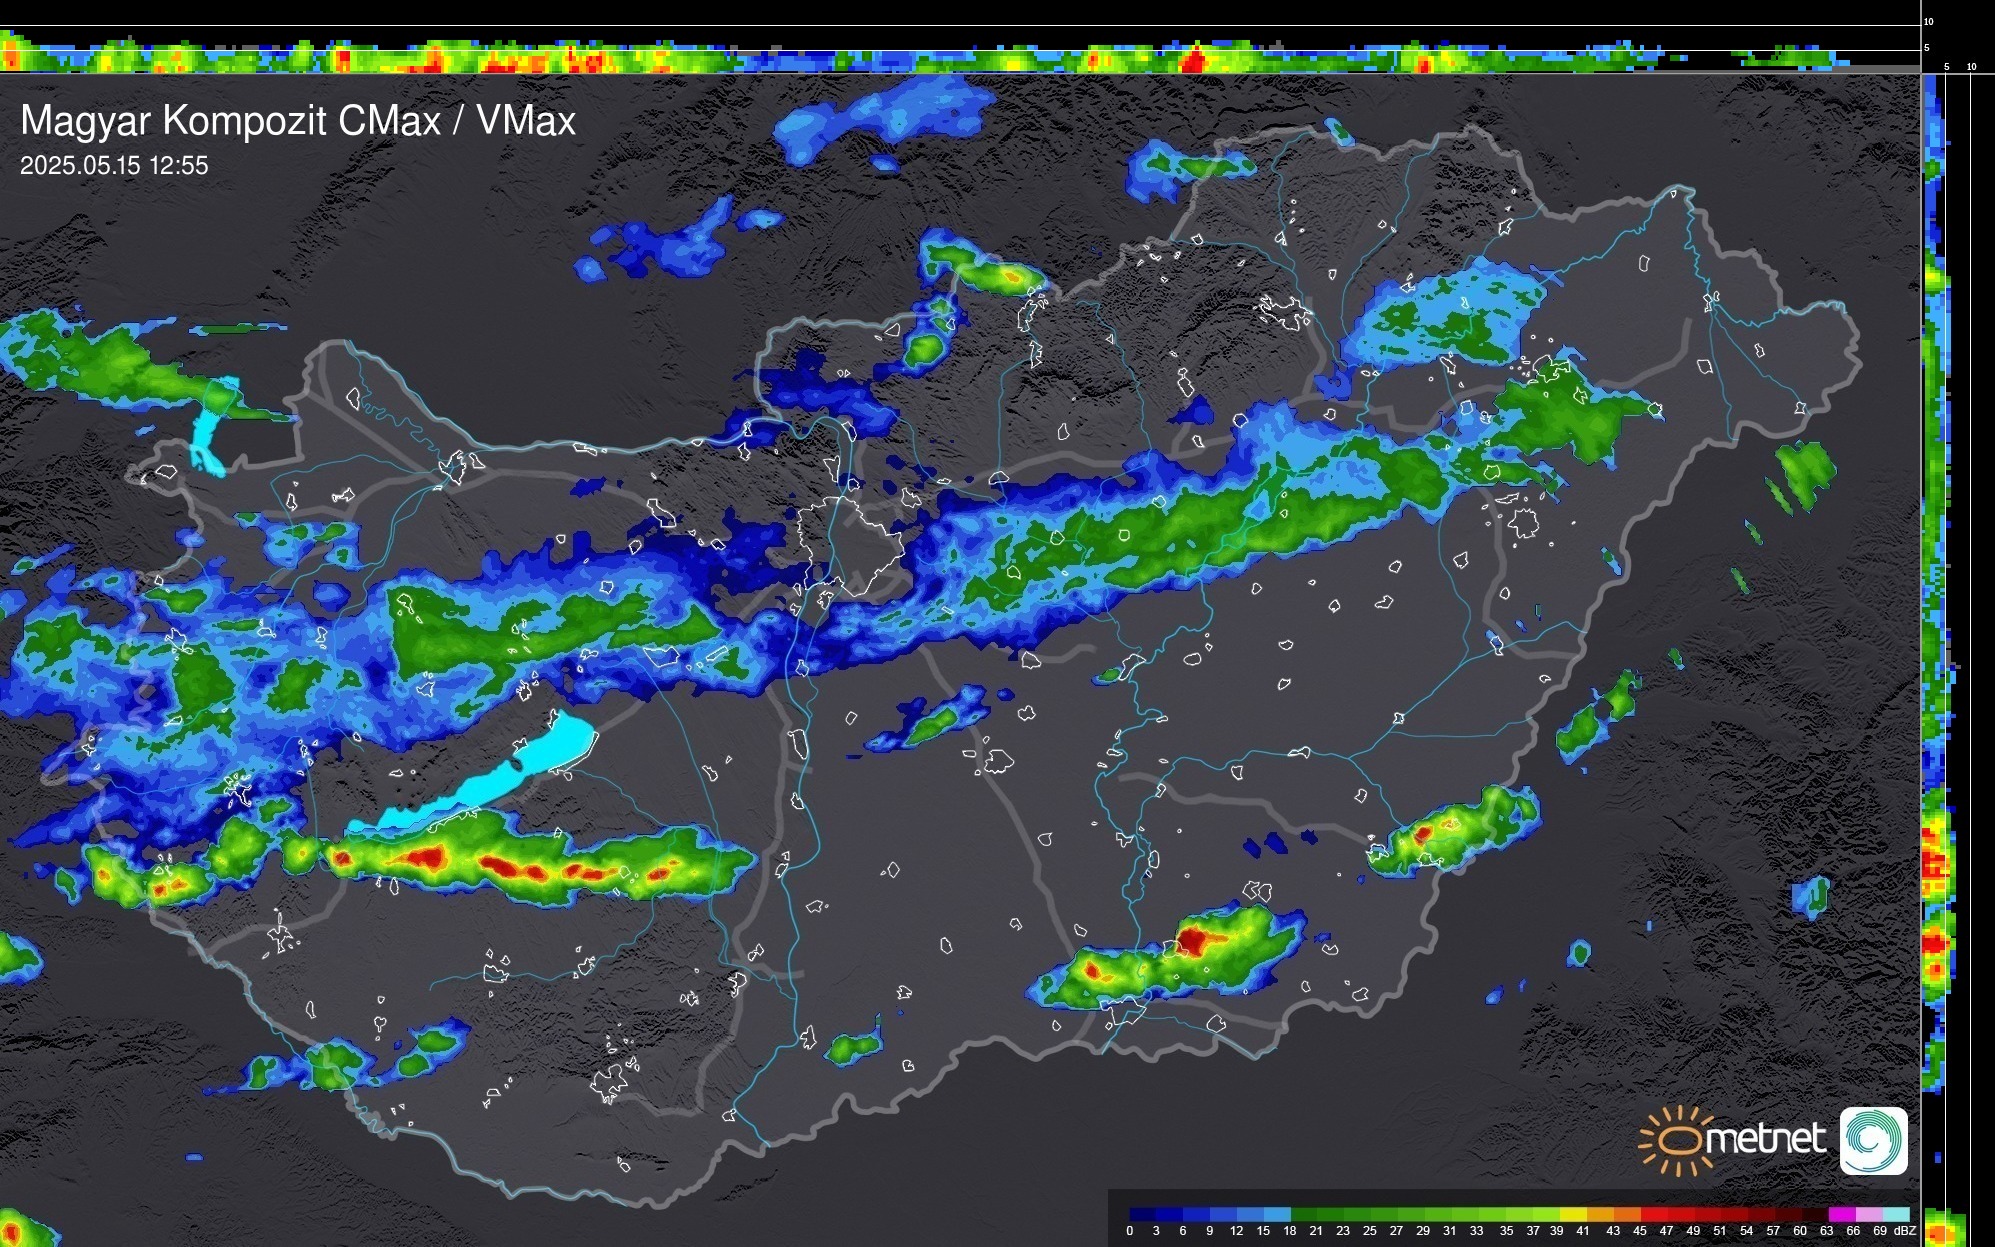Click the metnet logo text
Viewport: 1995px width, 1247px height.
pyautogui.click(x=1765, y=1140)
